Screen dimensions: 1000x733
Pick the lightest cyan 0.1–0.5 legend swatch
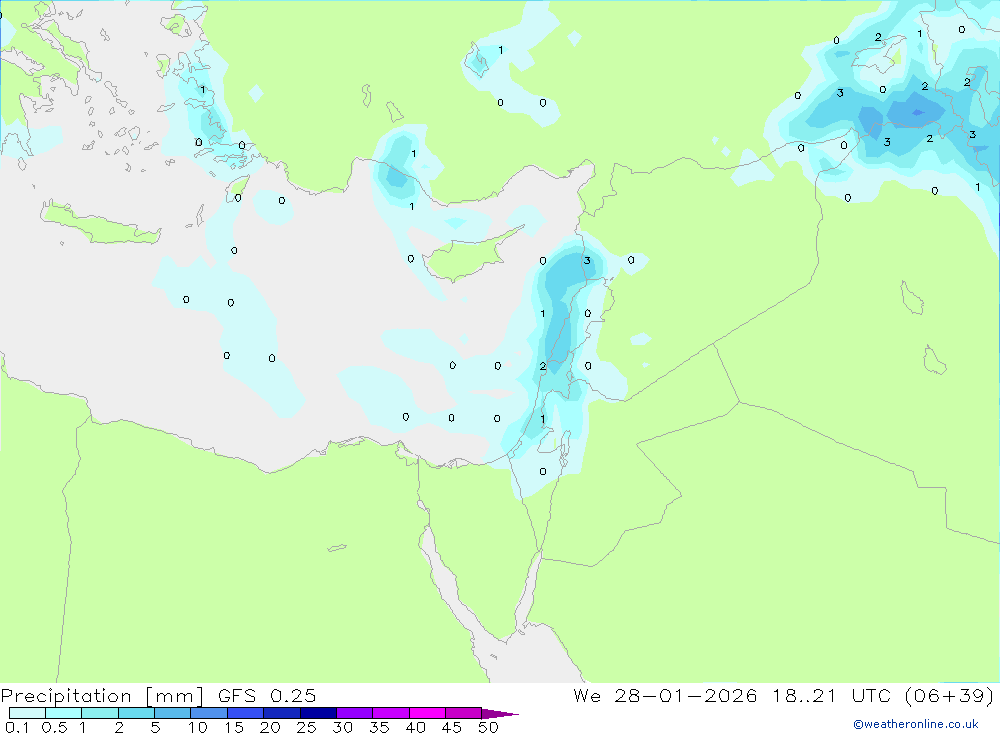click(27, 713)
